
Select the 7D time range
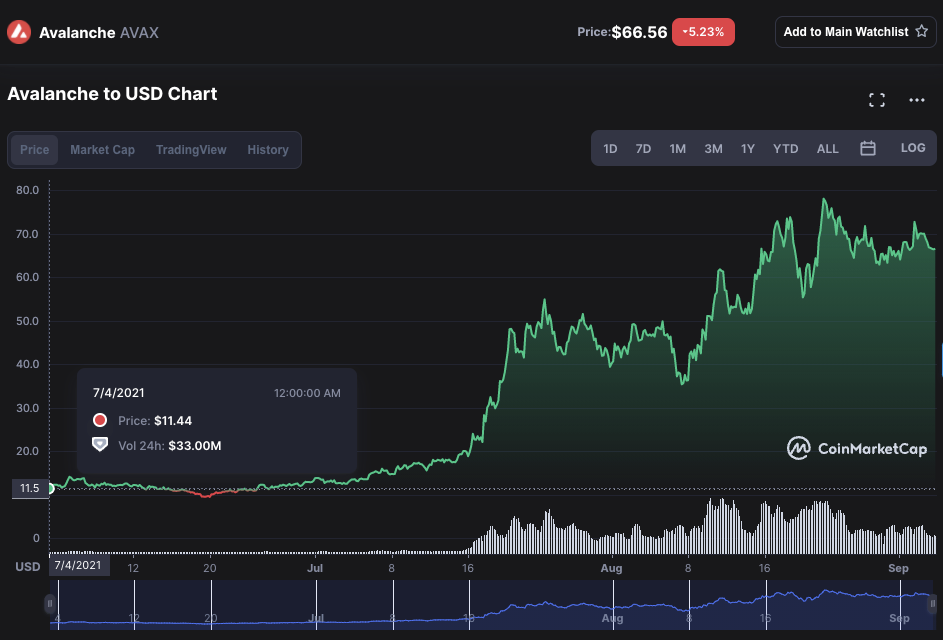pos(643,149)
